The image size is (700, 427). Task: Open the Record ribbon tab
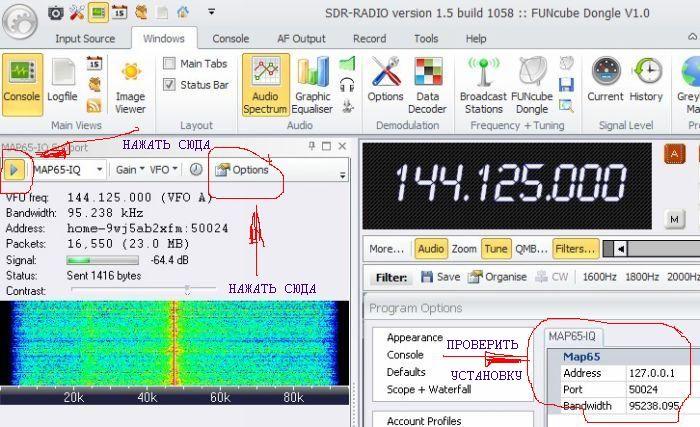[x=370, y=39]
